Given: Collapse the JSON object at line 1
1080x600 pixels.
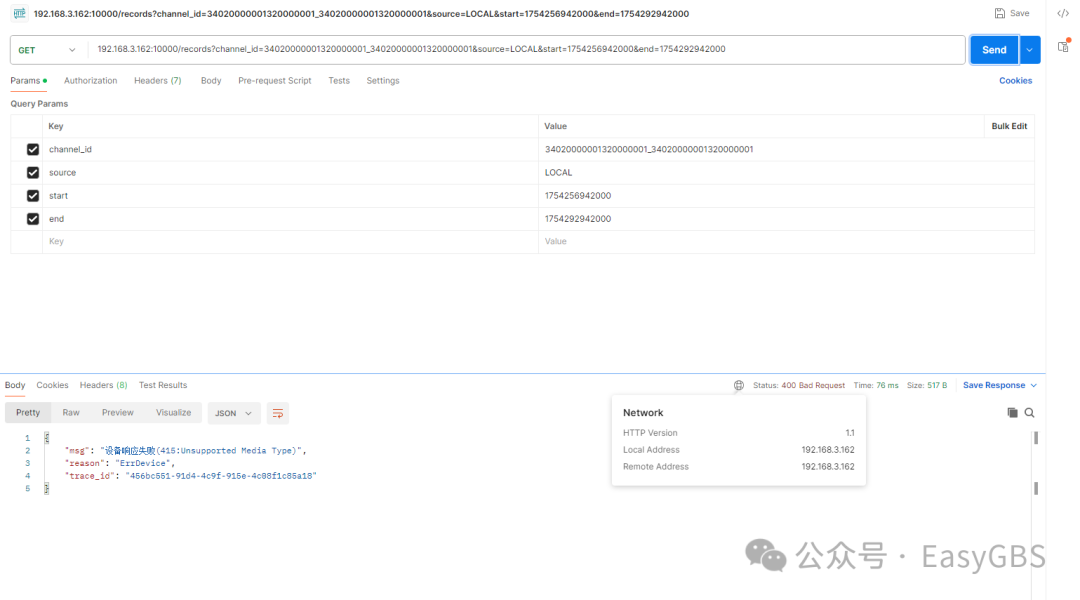Looking at the screenshot, I should (x=47, y=437).
